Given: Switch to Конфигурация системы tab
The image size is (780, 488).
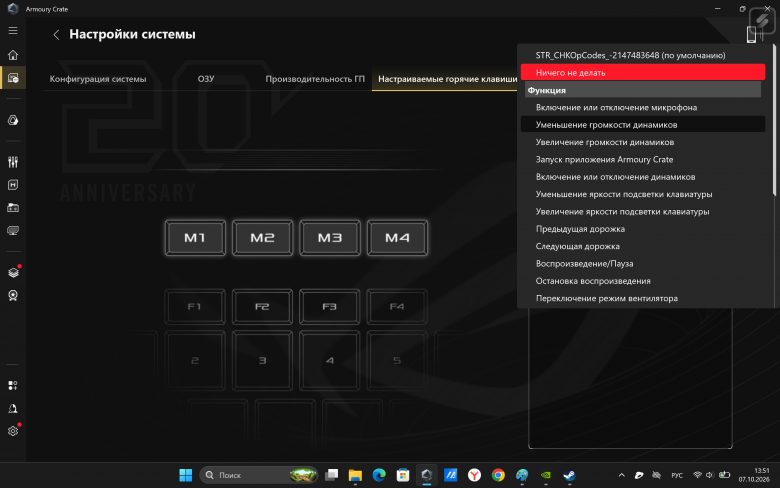Looking at the screenshot, I should tap(98, 79).
